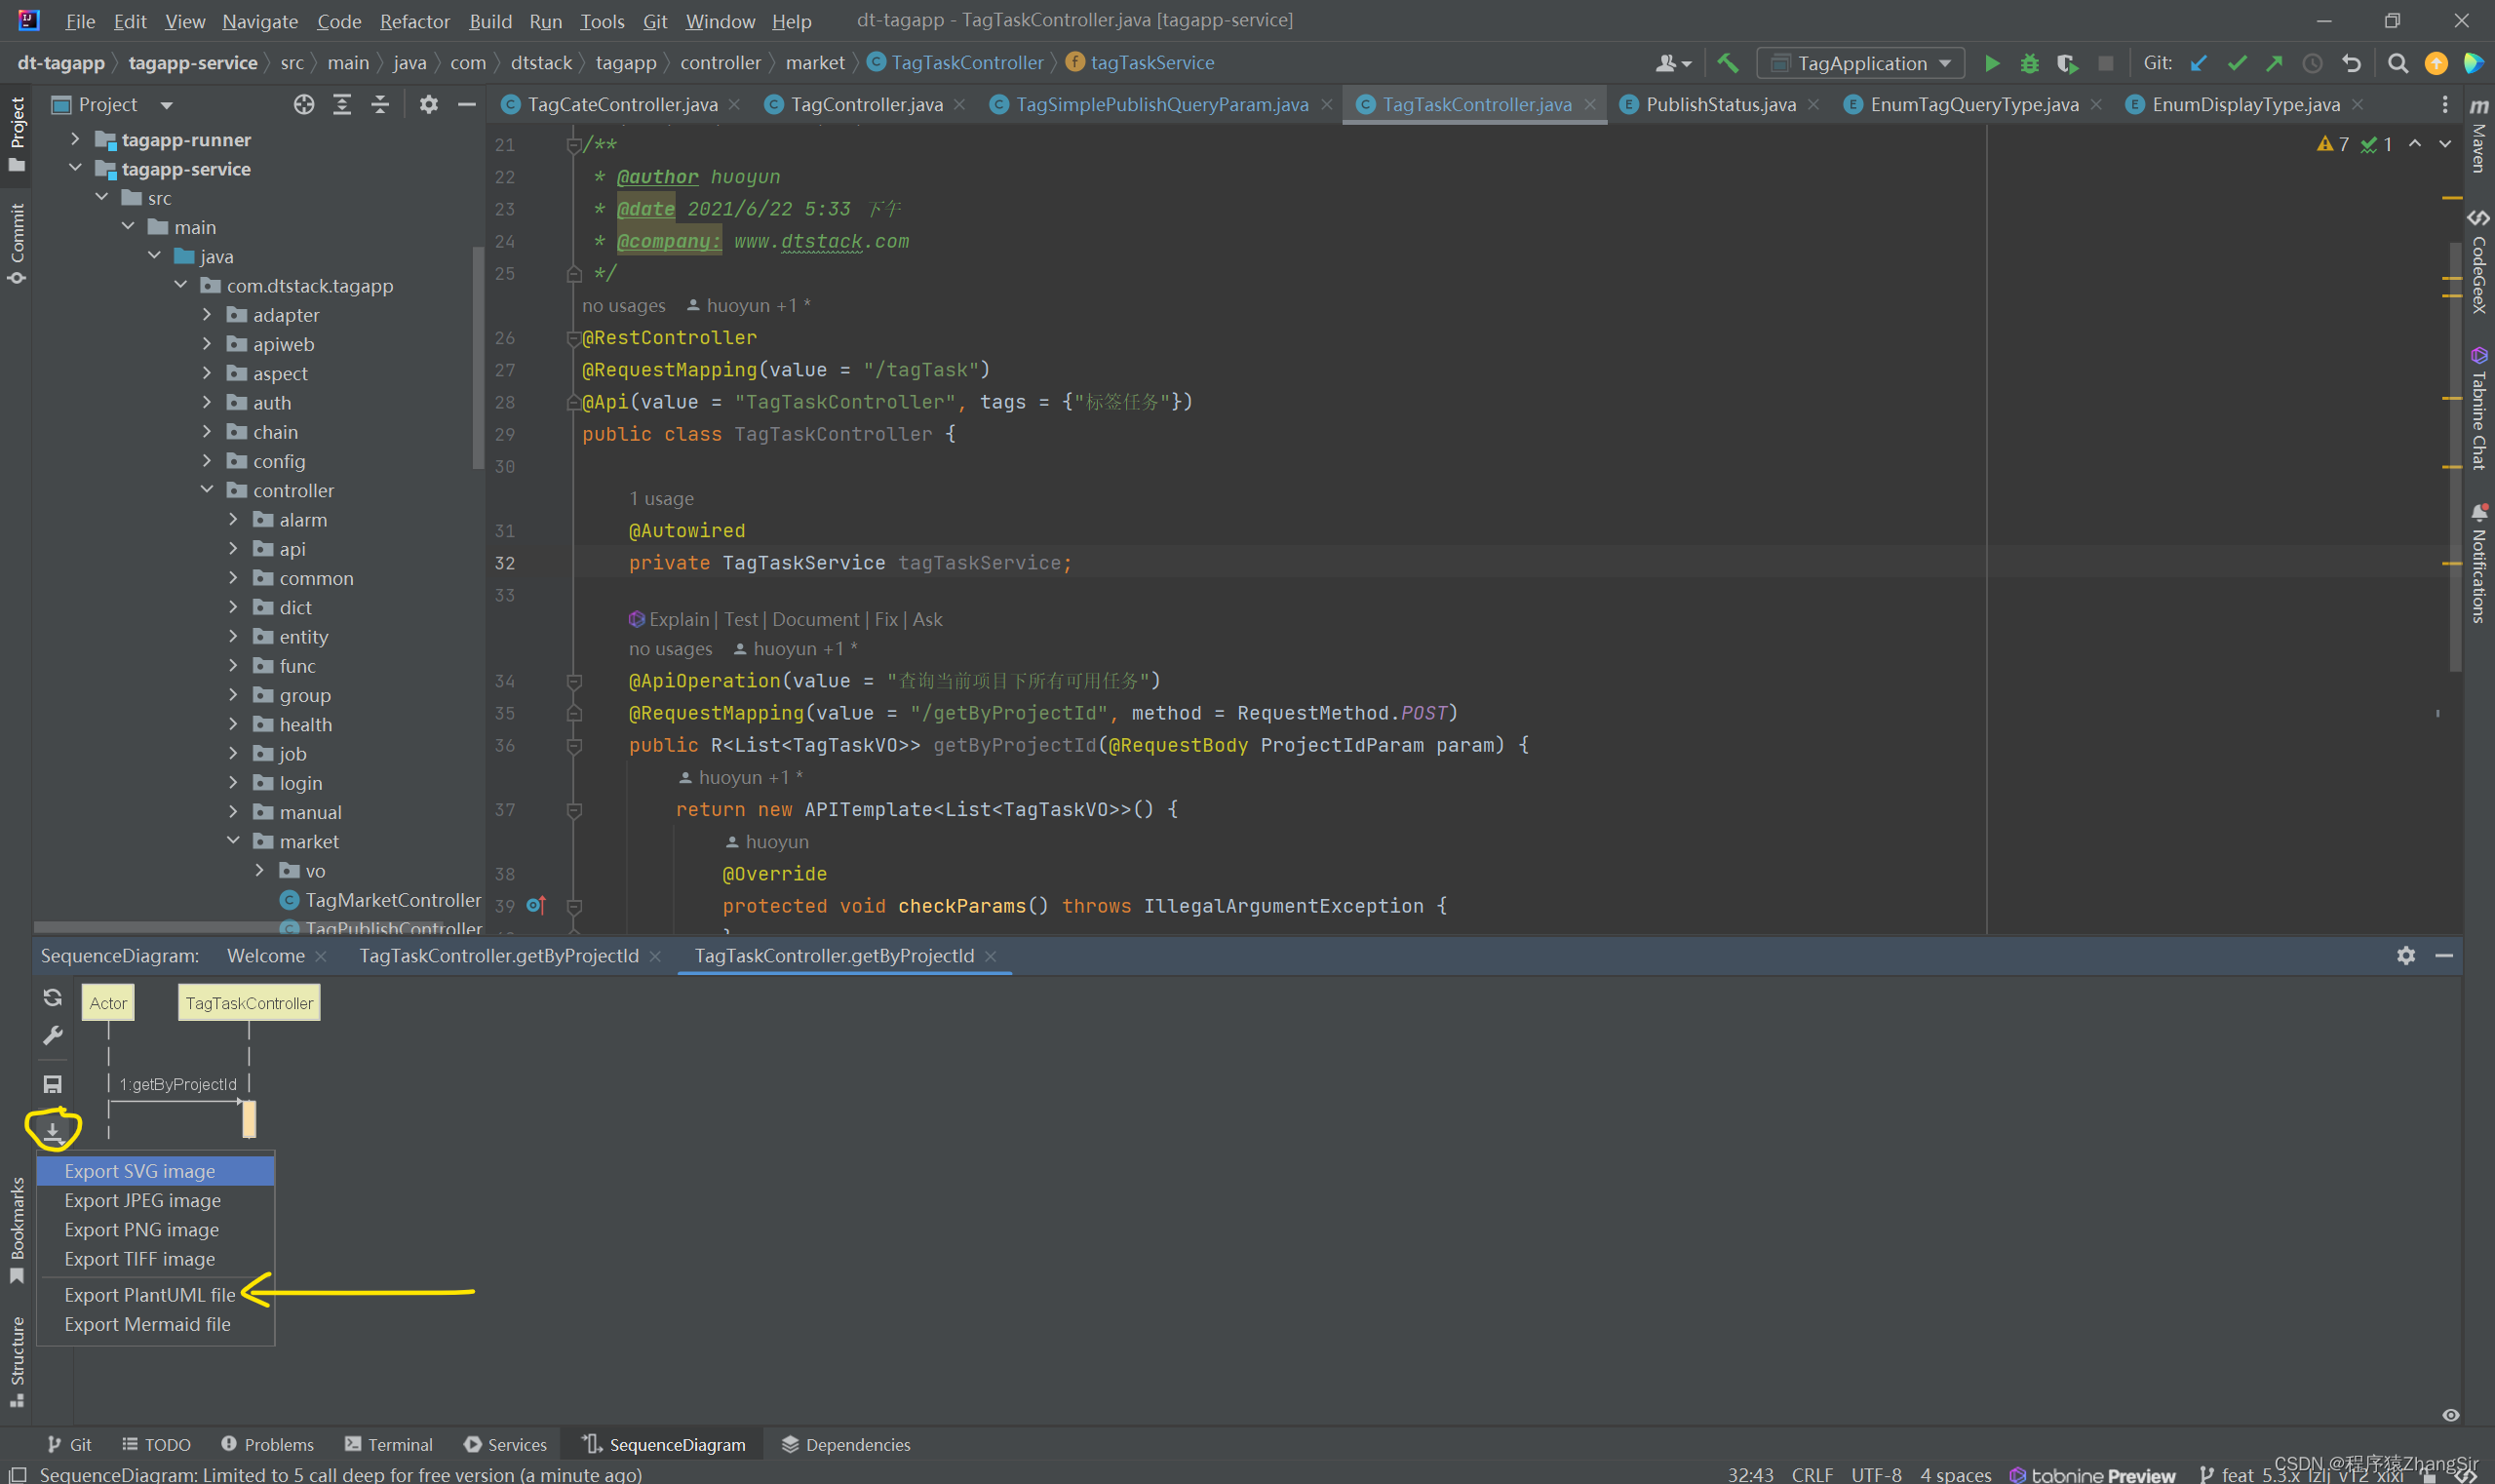Image resolution: width=2495 pixels, height=1484 pixels.
Task: Open Git history clock icon
Action: click(2312, 63)
